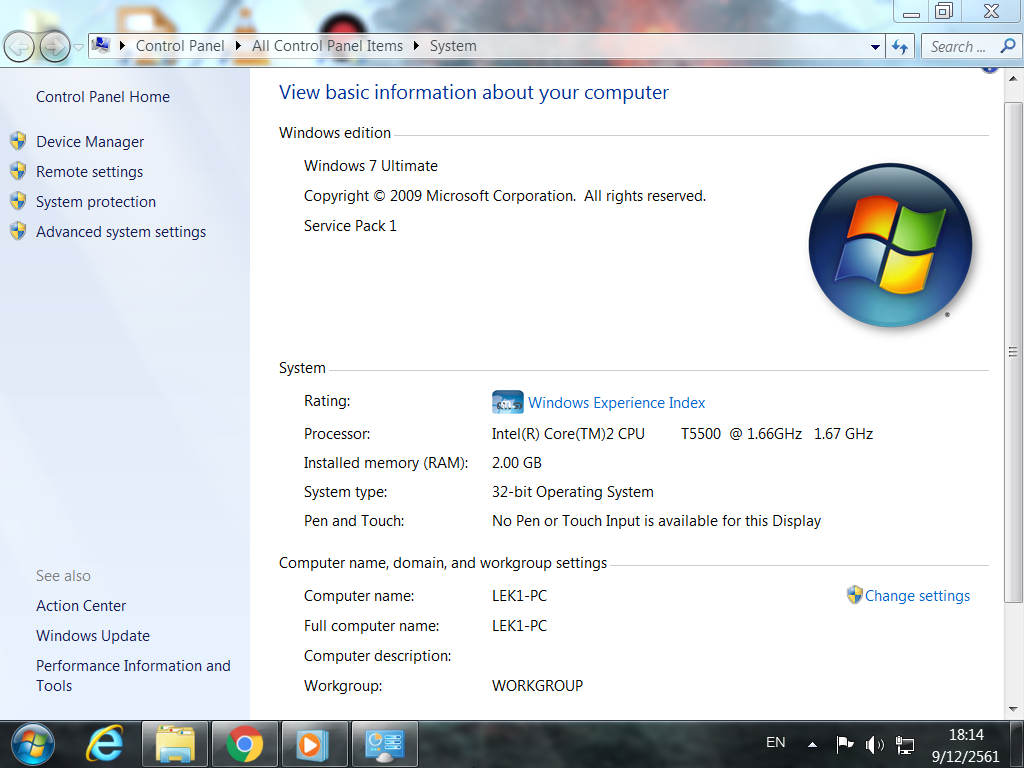Open Action Center link
Viewport: 1024px width, 768px height.
81,606
